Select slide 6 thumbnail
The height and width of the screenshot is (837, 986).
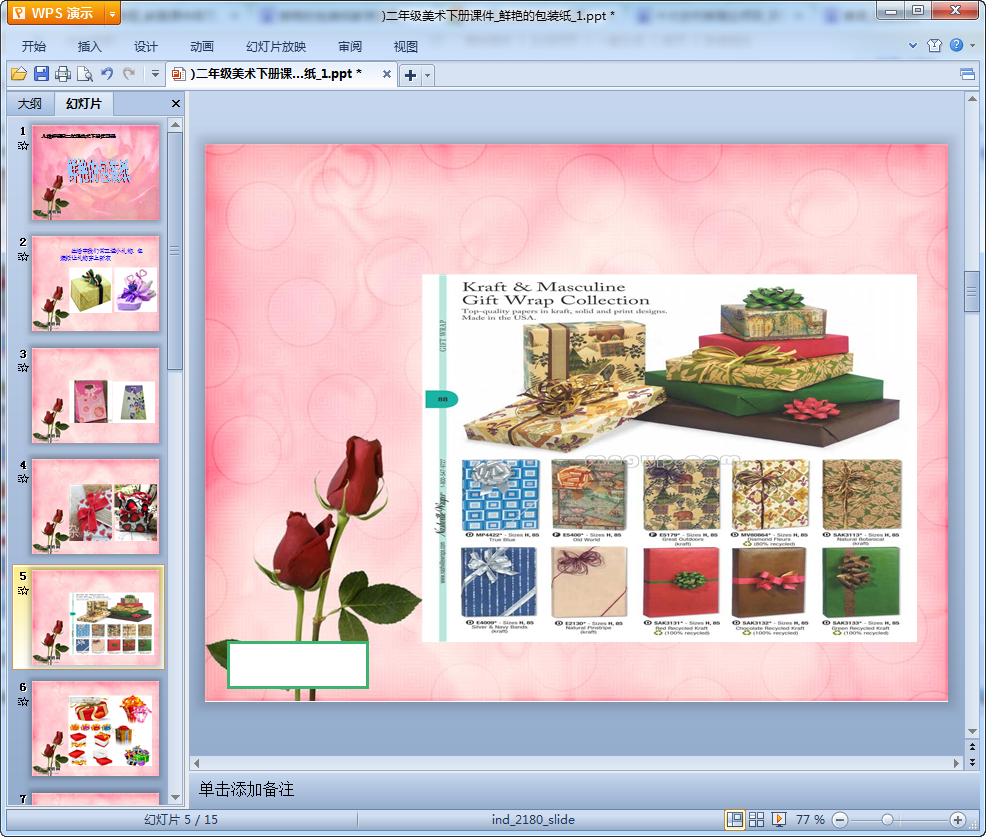(x=96, y=729)
